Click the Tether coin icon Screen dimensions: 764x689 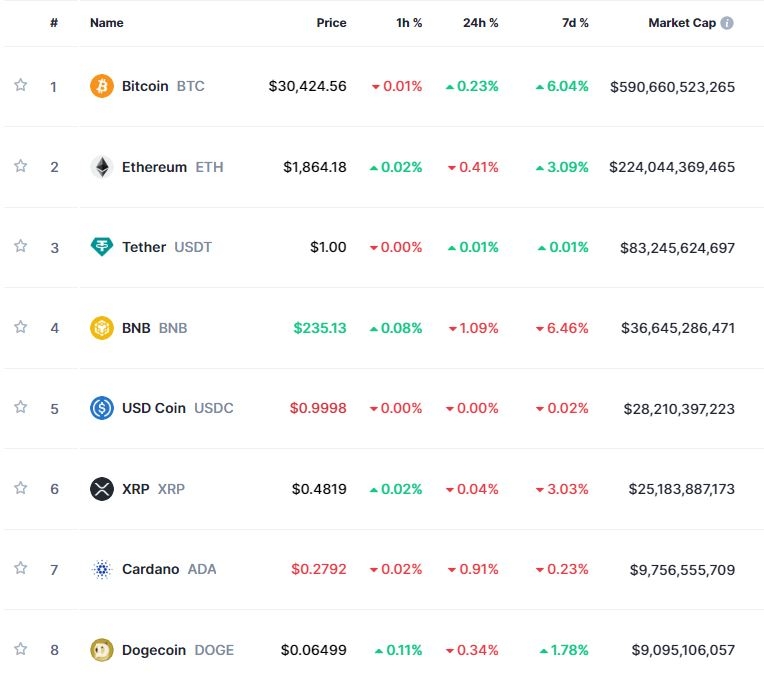[102, 247]
